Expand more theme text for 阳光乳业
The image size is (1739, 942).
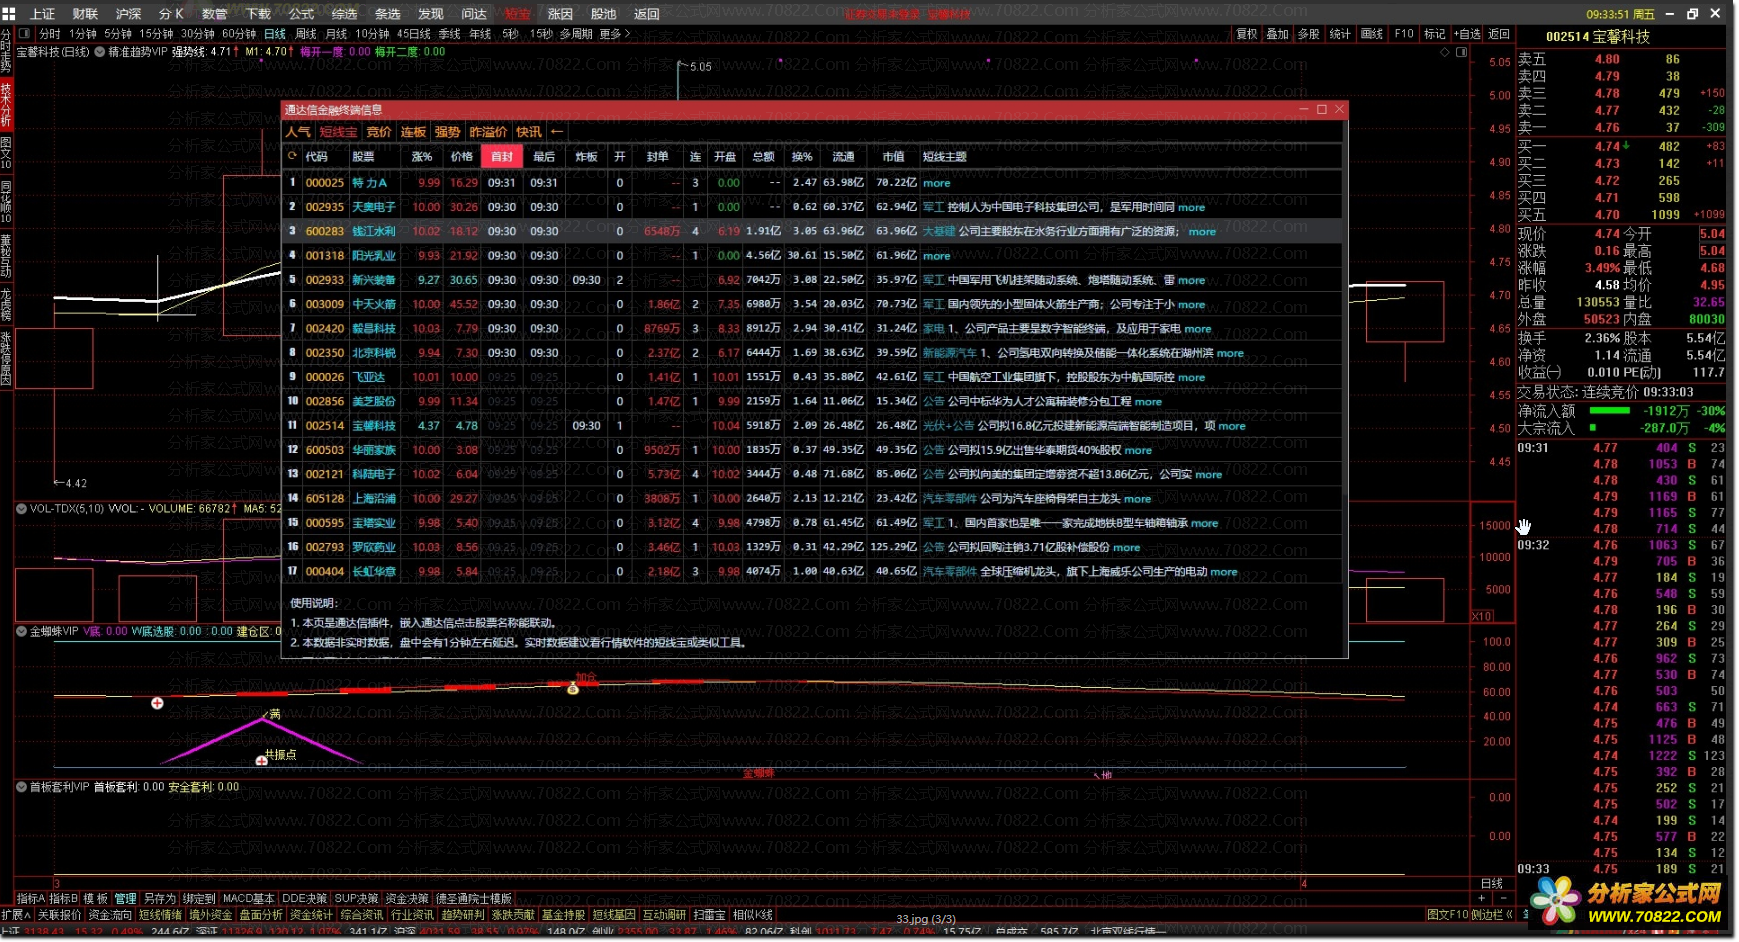[x=937, y=256]
